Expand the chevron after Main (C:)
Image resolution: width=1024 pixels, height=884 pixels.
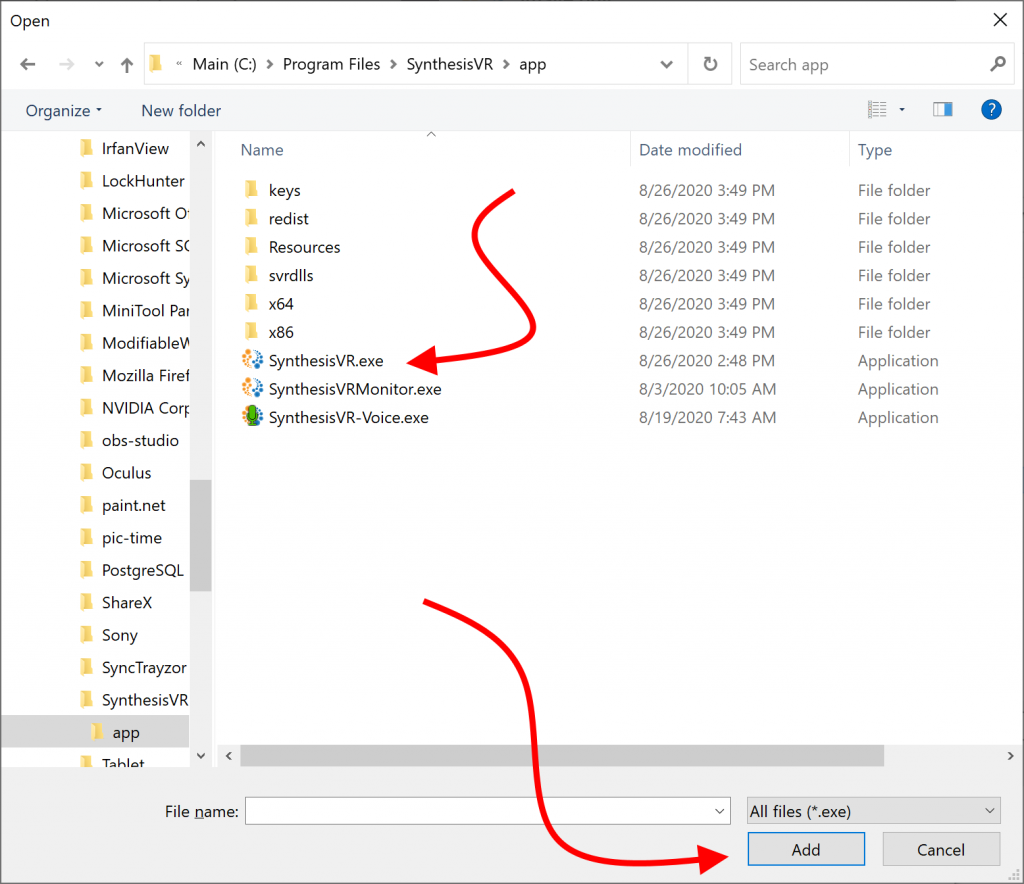pyautogui.click(x=269, y=64)
